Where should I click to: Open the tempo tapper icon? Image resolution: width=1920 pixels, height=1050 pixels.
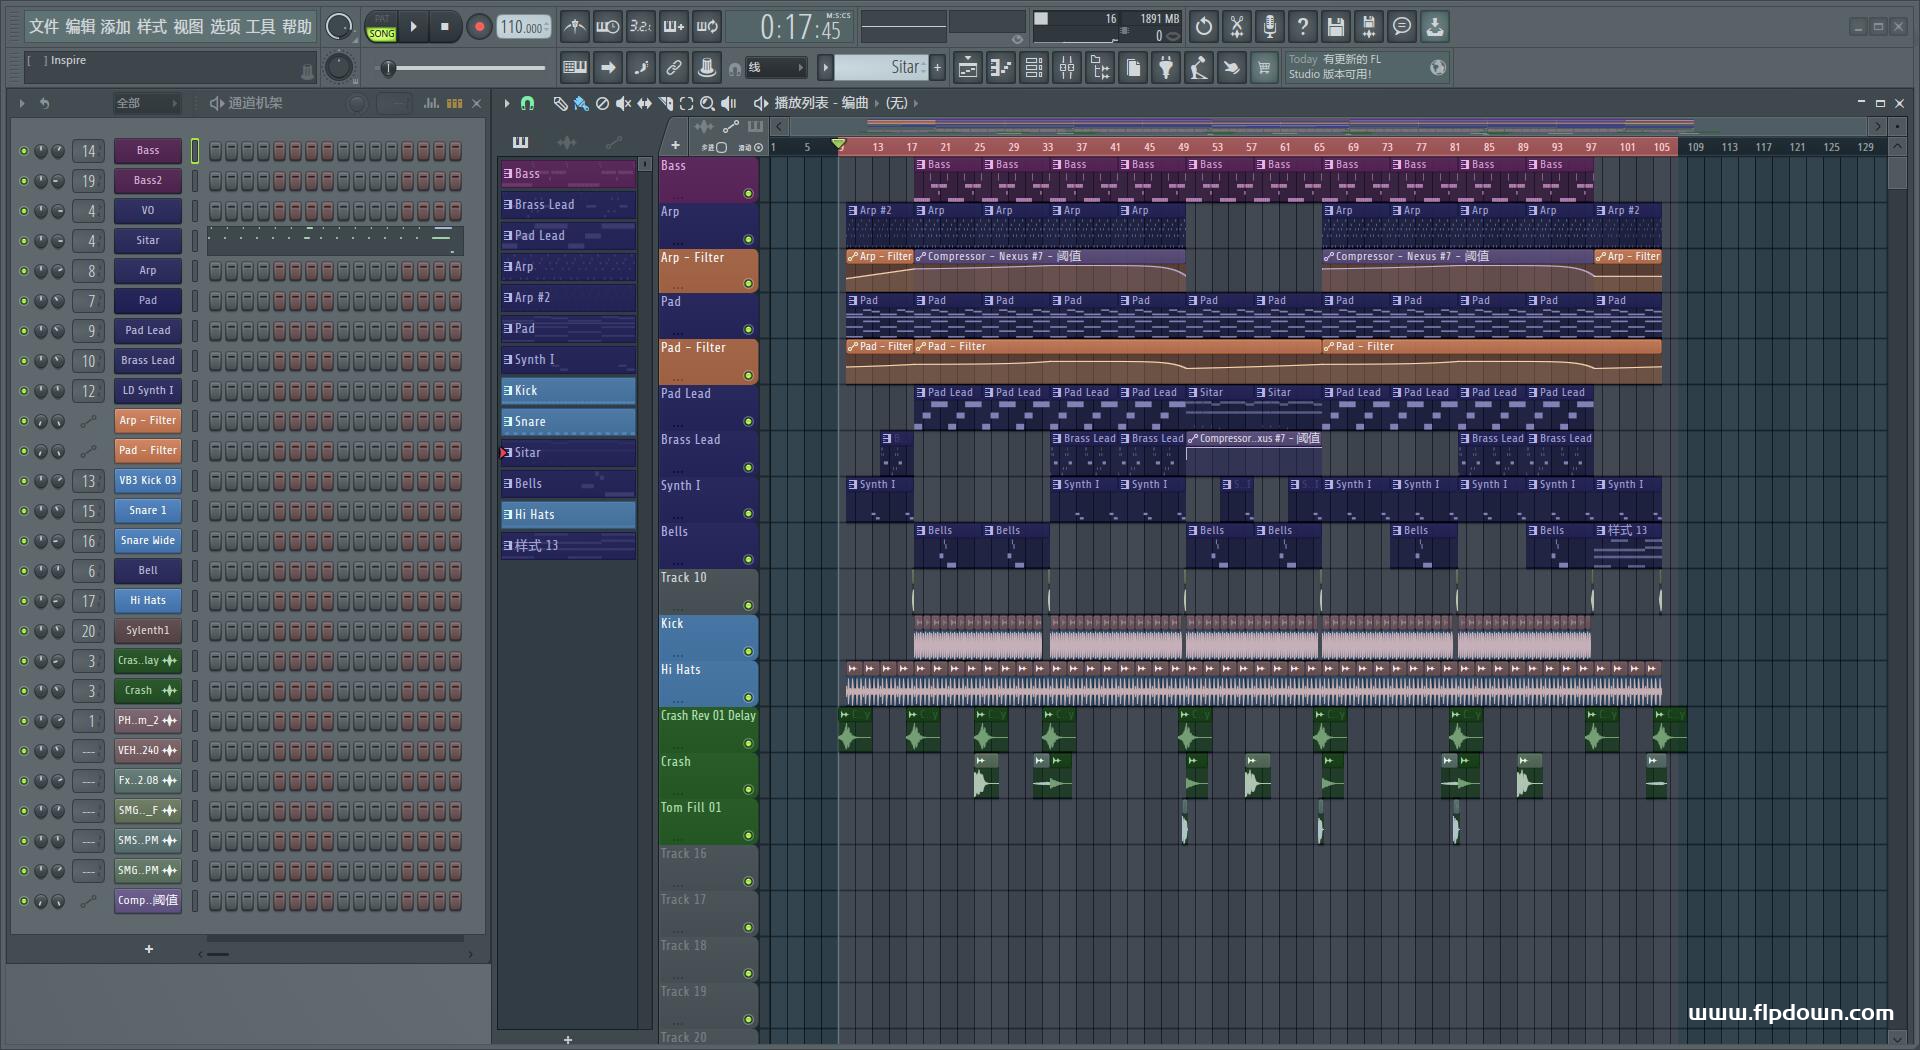pos(1199,68)
